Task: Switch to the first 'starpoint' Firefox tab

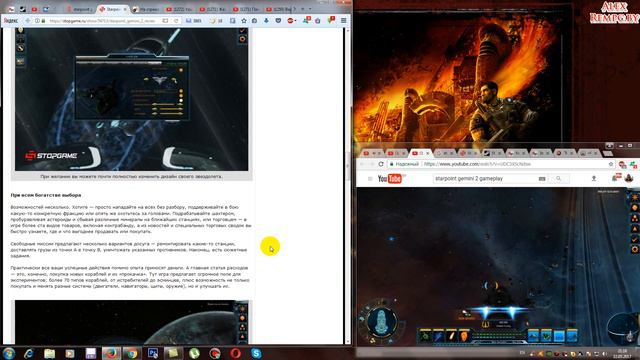Action: click(x=80, y=9)
